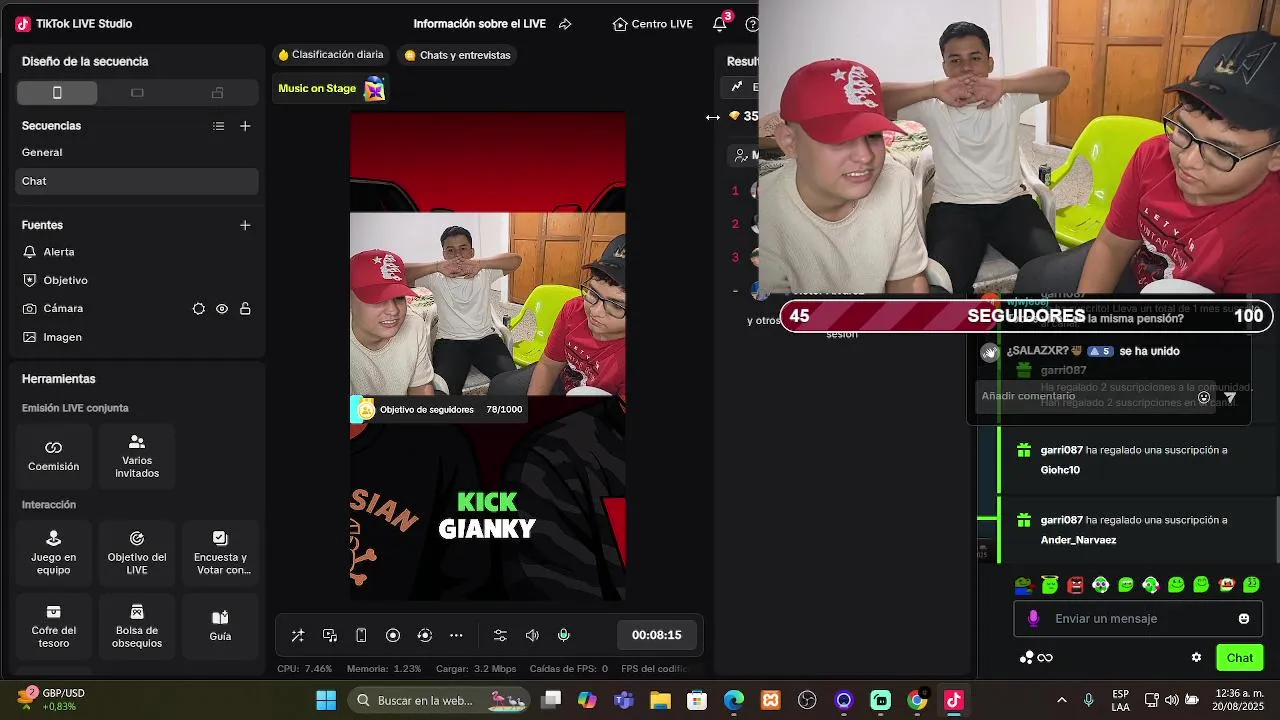Click the phone screen icon in toolbar
Viewport: 1280px width, 720px height.
[x=361, y=635]
